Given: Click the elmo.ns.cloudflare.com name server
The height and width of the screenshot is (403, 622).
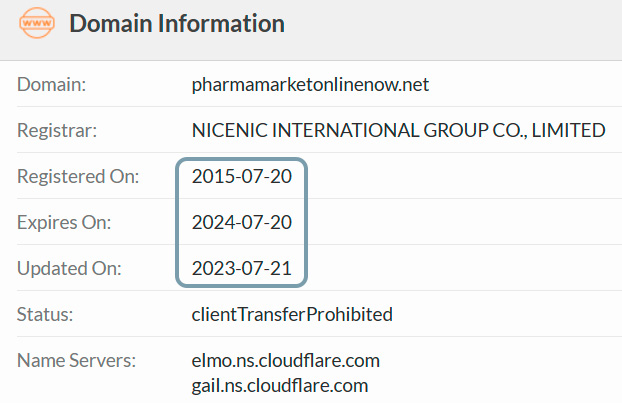Looking at the screenshot, I should 286,361.
